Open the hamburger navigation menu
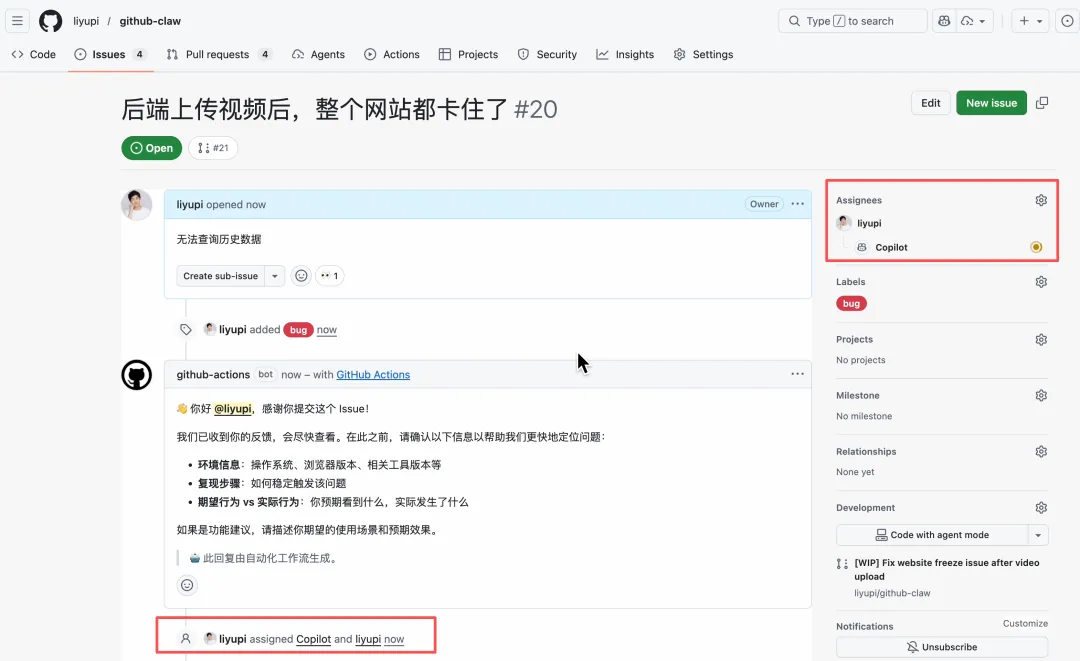The image size is (1080, 661). pos(18,20)
